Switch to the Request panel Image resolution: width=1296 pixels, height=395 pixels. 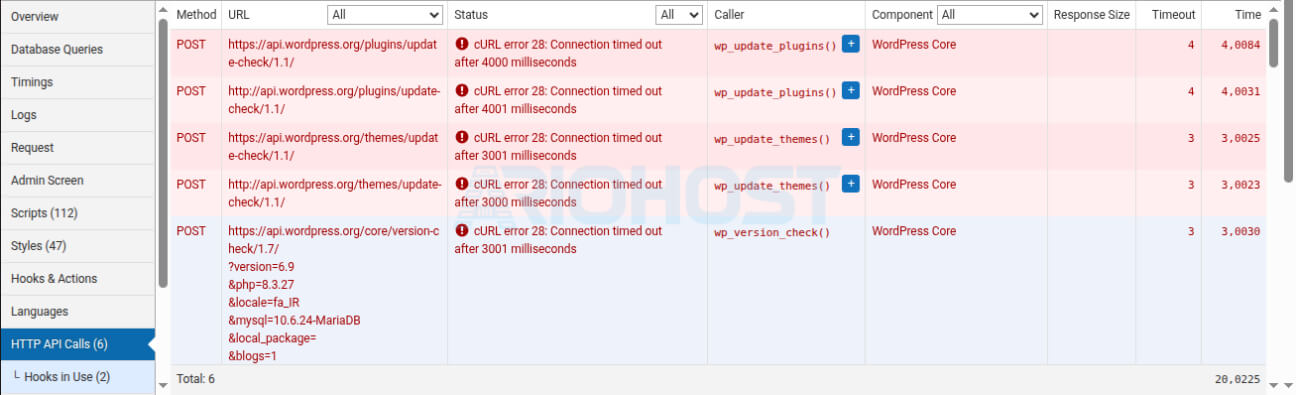pyautogui.click(x=78, y=148)
